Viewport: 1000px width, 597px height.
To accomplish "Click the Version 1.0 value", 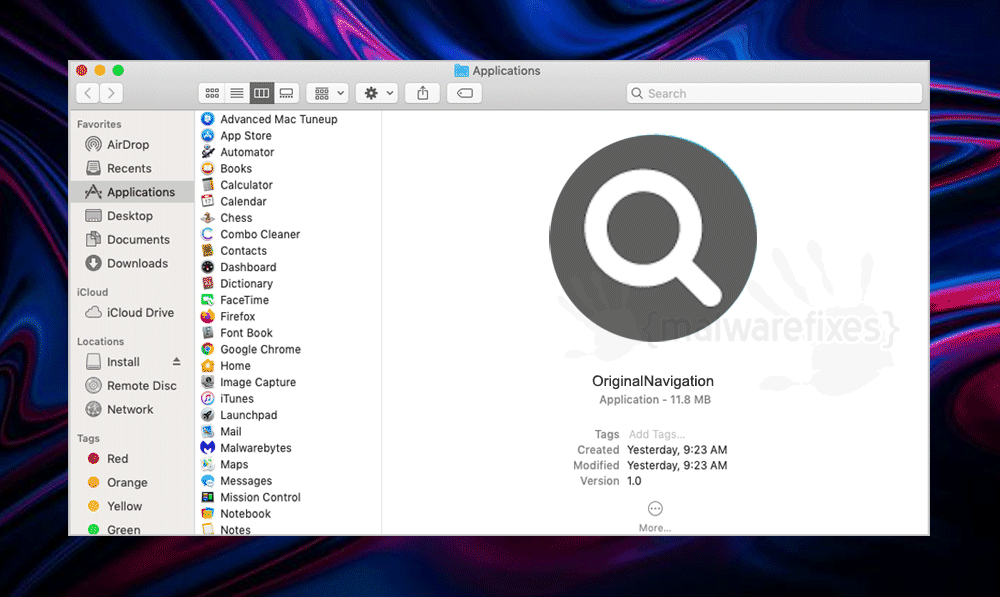I will click(x=634, y=481).
